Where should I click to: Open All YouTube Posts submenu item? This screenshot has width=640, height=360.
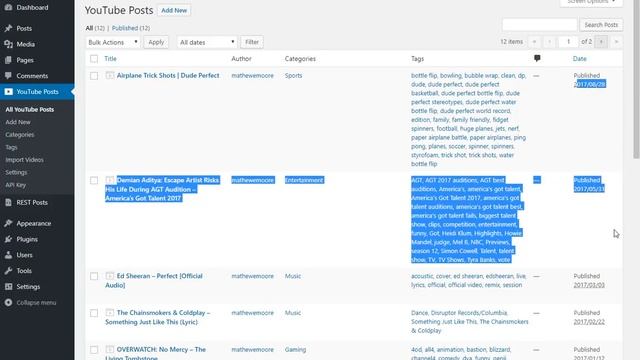tap(29, 109)
